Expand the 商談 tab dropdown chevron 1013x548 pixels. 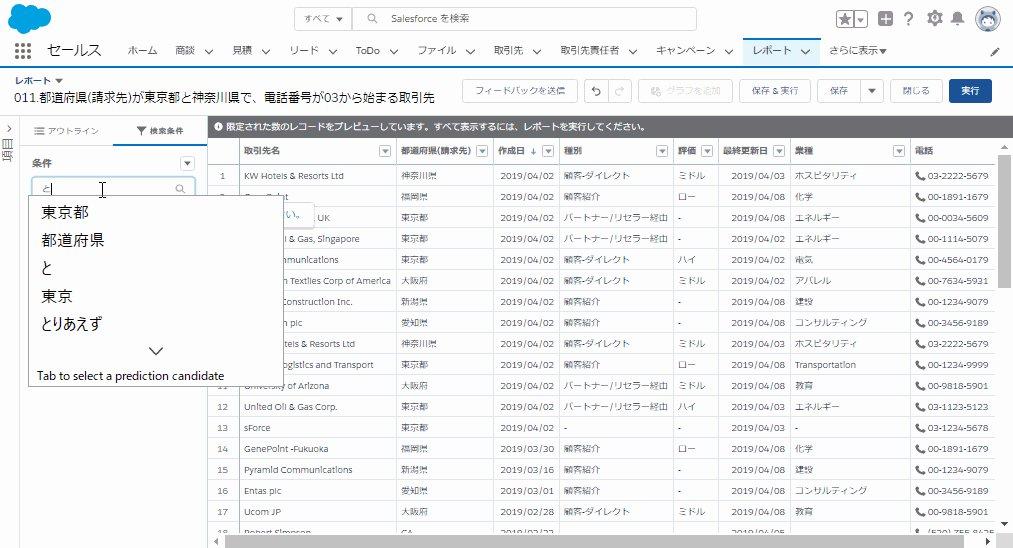(209, 51)
